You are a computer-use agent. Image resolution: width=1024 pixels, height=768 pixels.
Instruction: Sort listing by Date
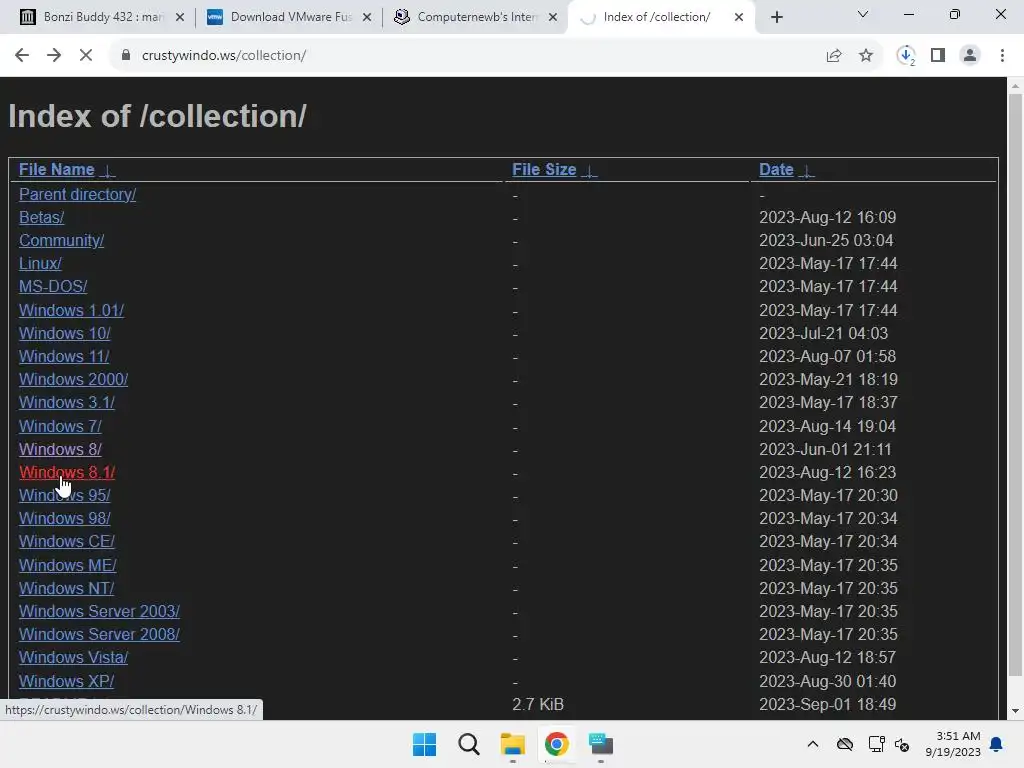[776, 170]
